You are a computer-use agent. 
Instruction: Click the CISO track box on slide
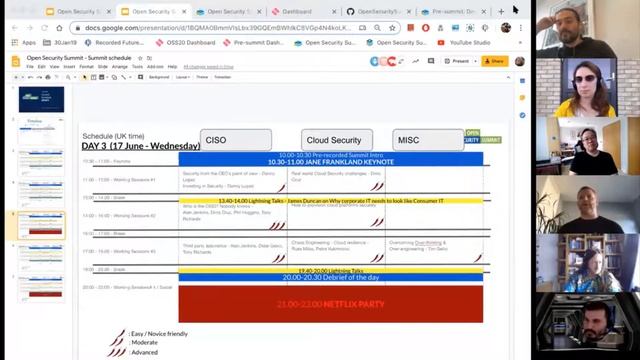click(x=236, y=140)
